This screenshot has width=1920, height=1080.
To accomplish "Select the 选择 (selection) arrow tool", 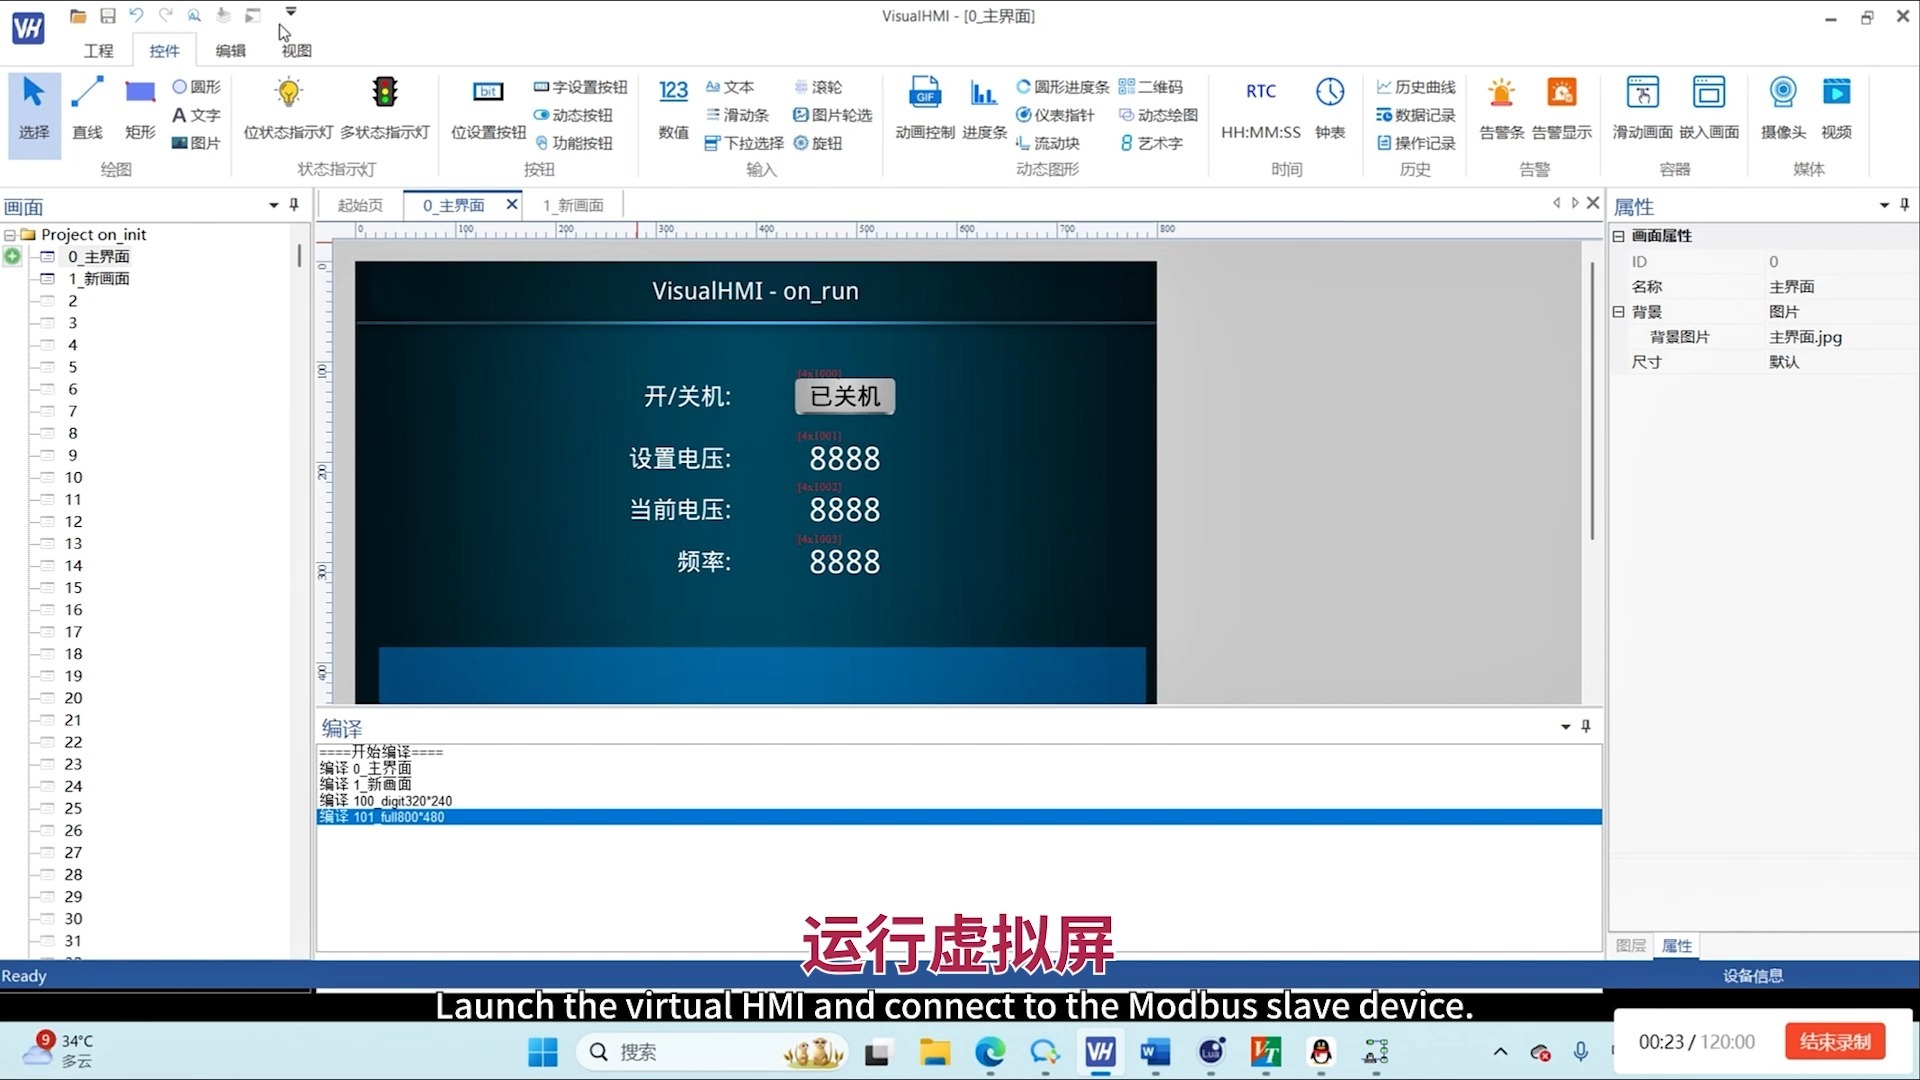I will coord(33,103).
